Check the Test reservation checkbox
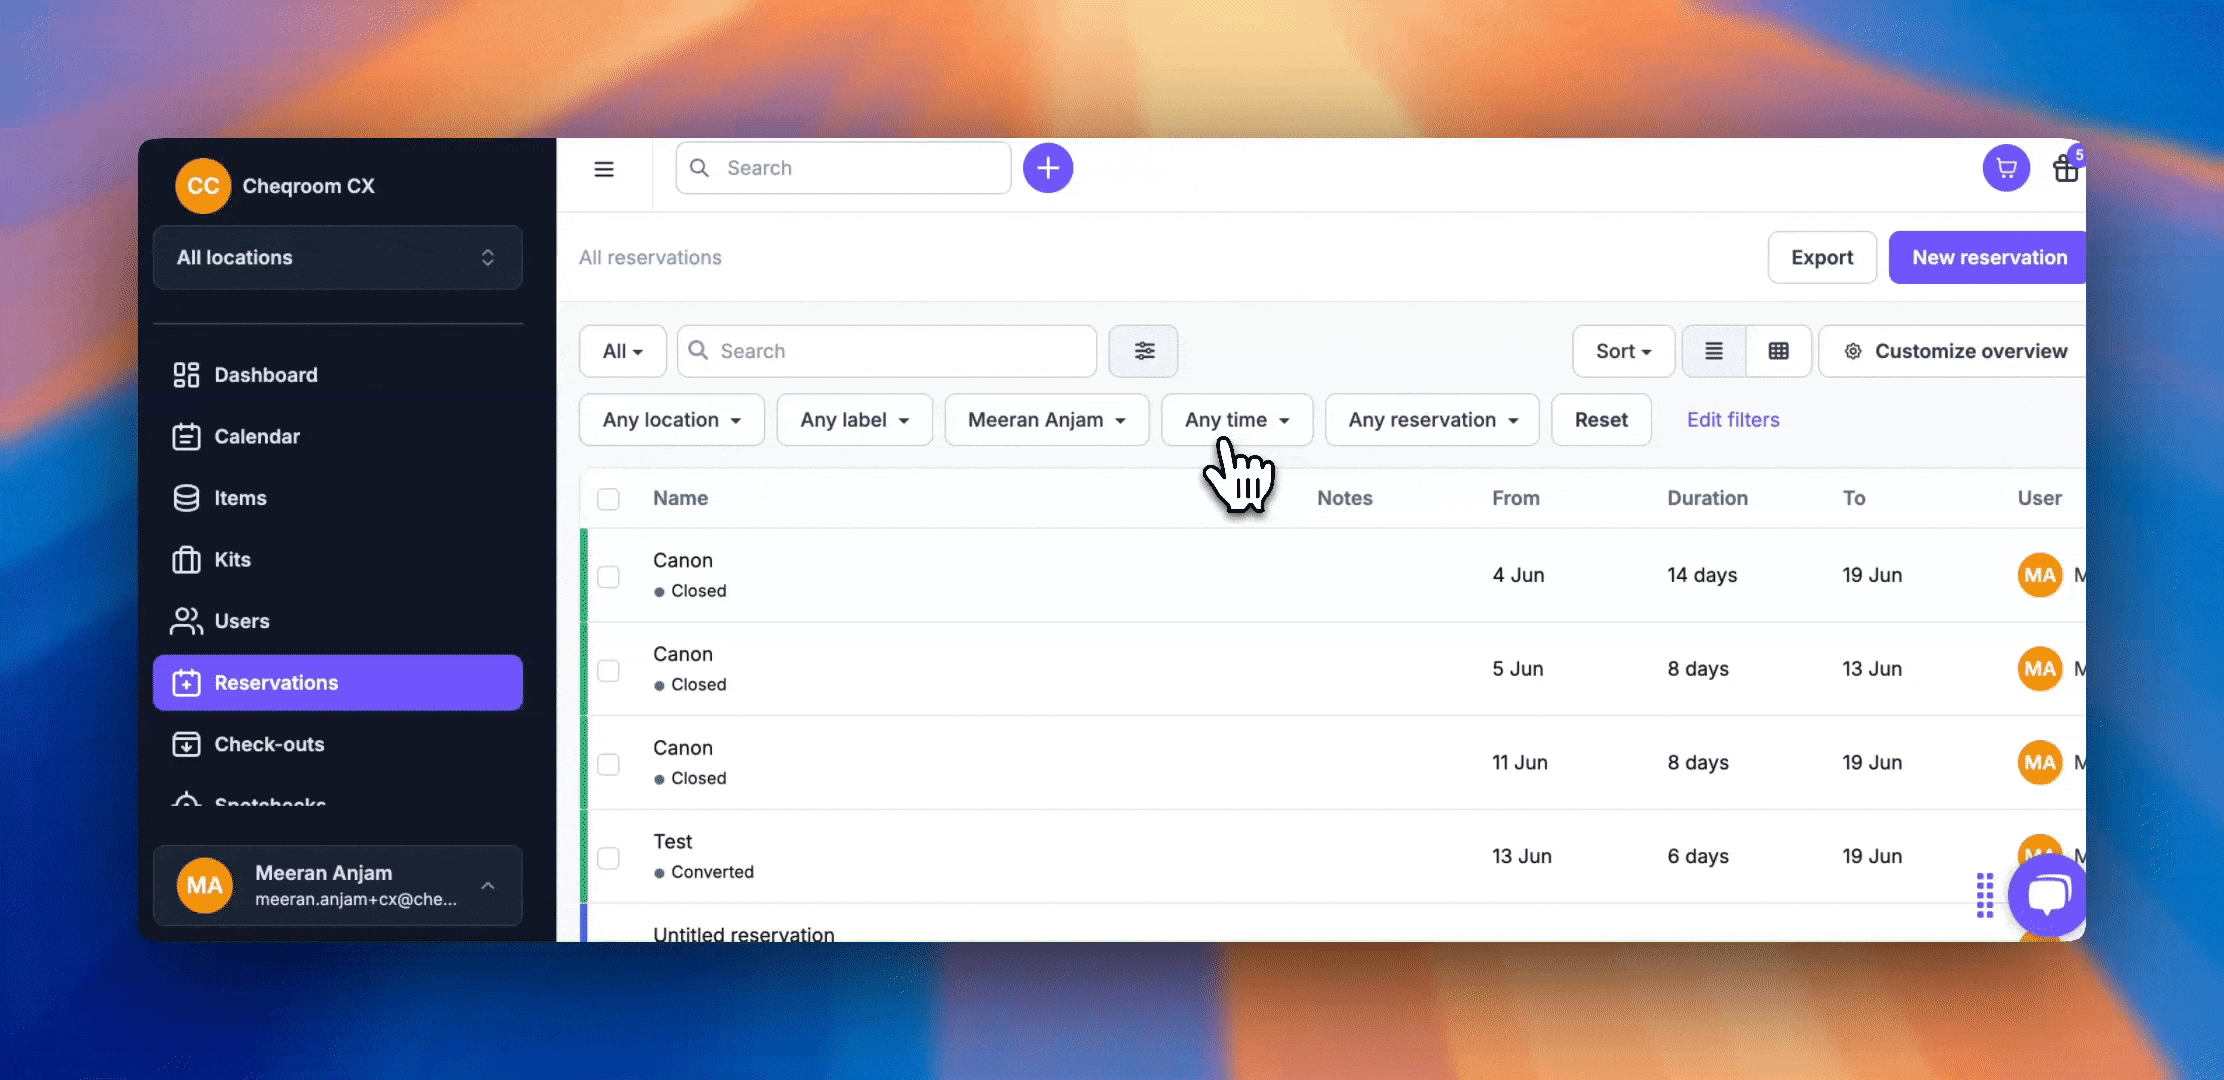The width and height of the screenshot is (2224, 1080). pyautogui.click(x=608, y=858)
